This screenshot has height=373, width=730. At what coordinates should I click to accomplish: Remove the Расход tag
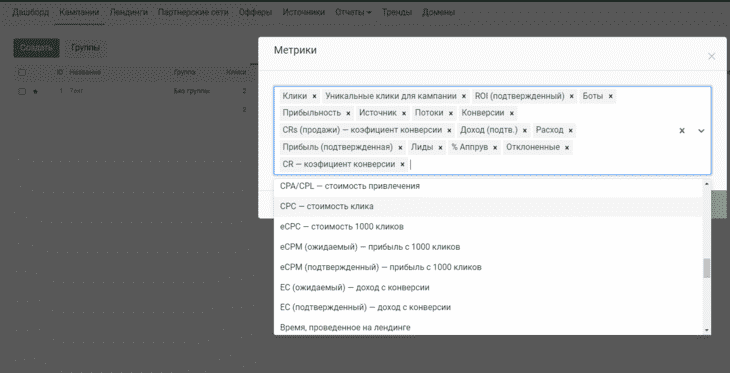[571, 130]
